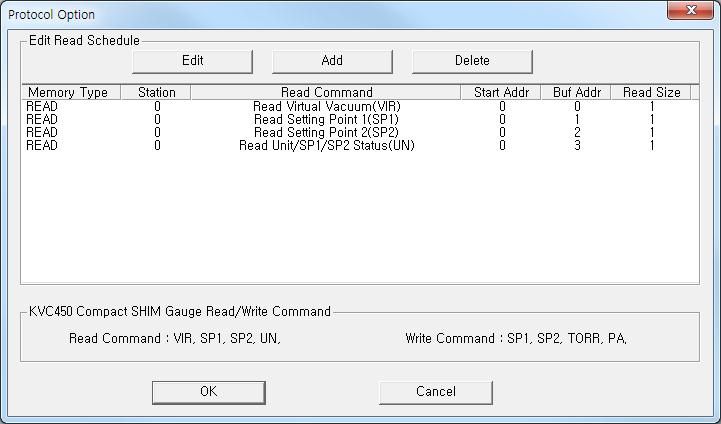Cancel the Protocol Option dialog
This screenshot has height=424, width=721.
pyautogui.click(x=435, y=392)
